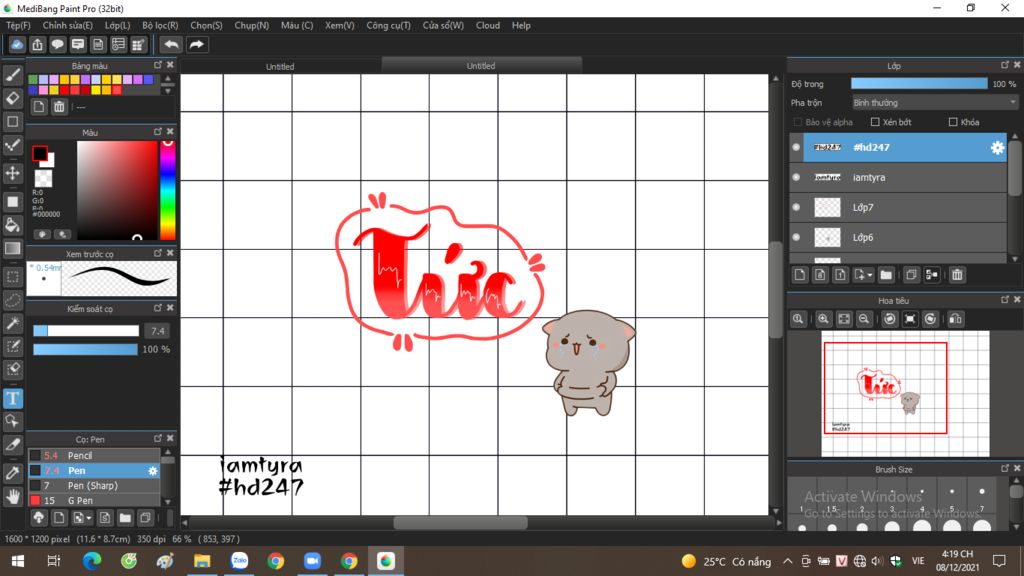Download cloud brush in brush panel

point(39,518)
